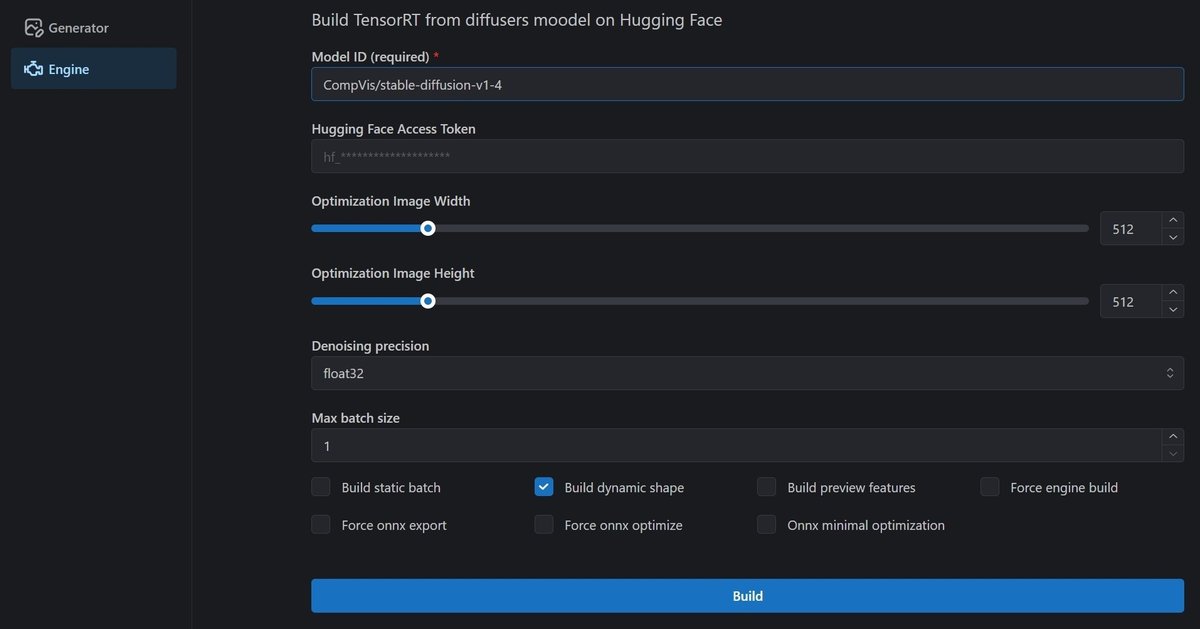The height and width of the screenshot is (629, 1200).
Task: Increase Optimization Image Height with up arrow
Action: coord(1172,292)
